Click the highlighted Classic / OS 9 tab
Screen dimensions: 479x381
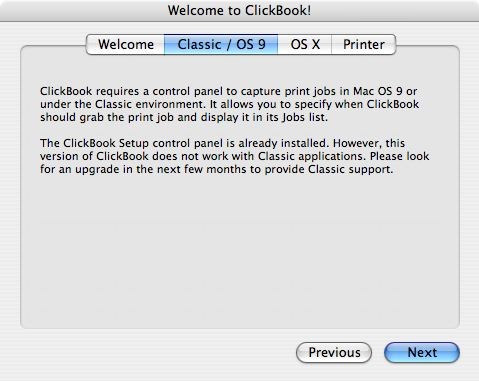pos(221,44)
